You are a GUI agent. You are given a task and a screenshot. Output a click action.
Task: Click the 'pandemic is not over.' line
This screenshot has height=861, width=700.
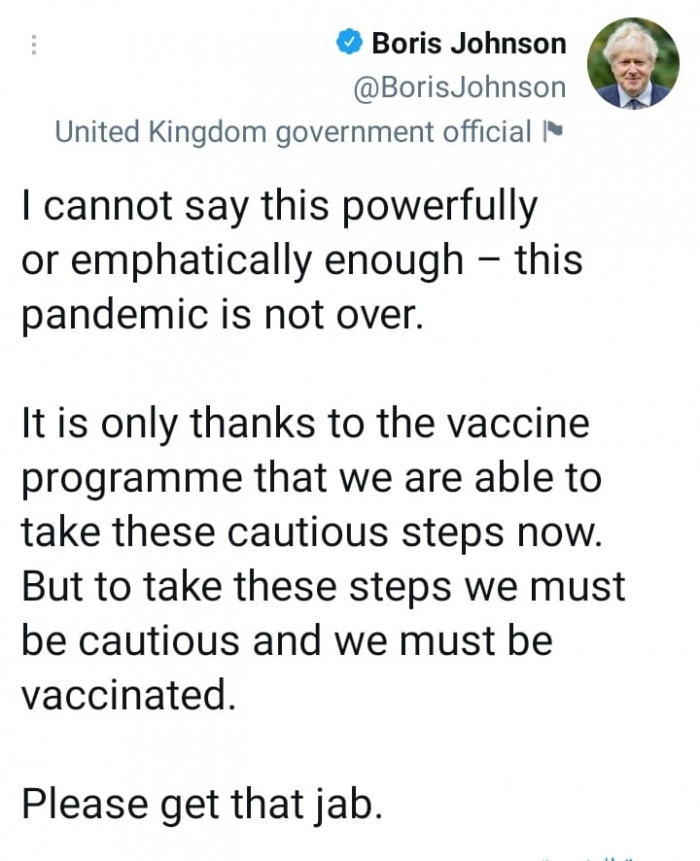click(x=220, y=314)
